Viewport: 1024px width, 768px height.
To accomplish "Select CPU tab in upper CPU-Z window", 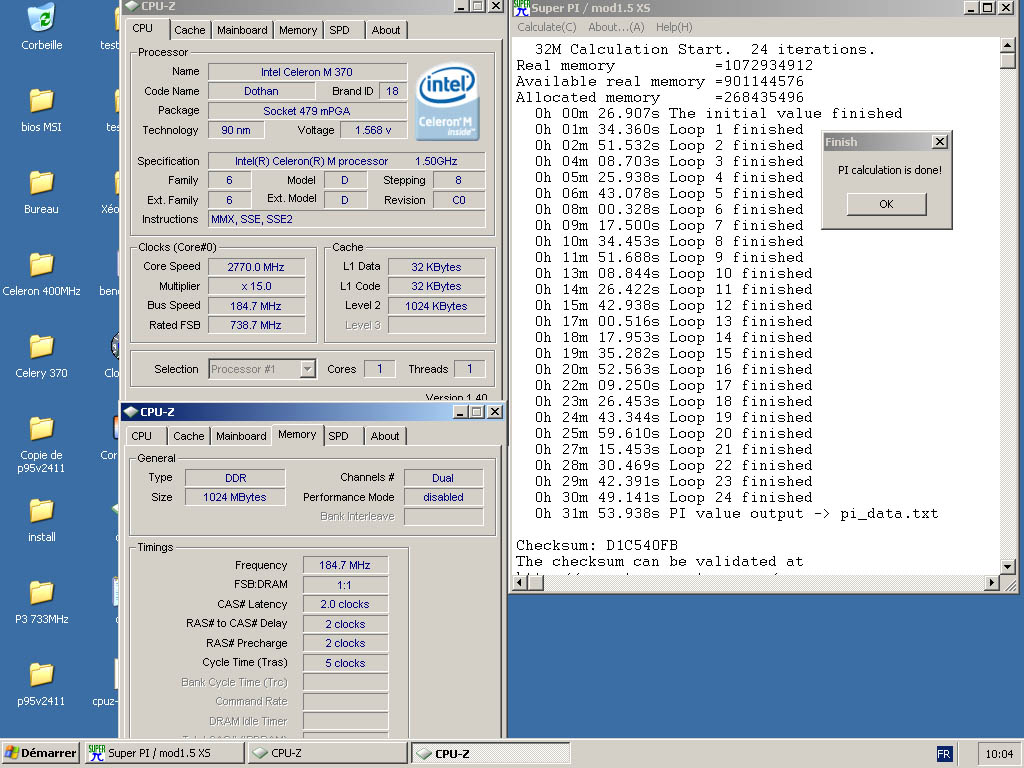I will 142,29.
